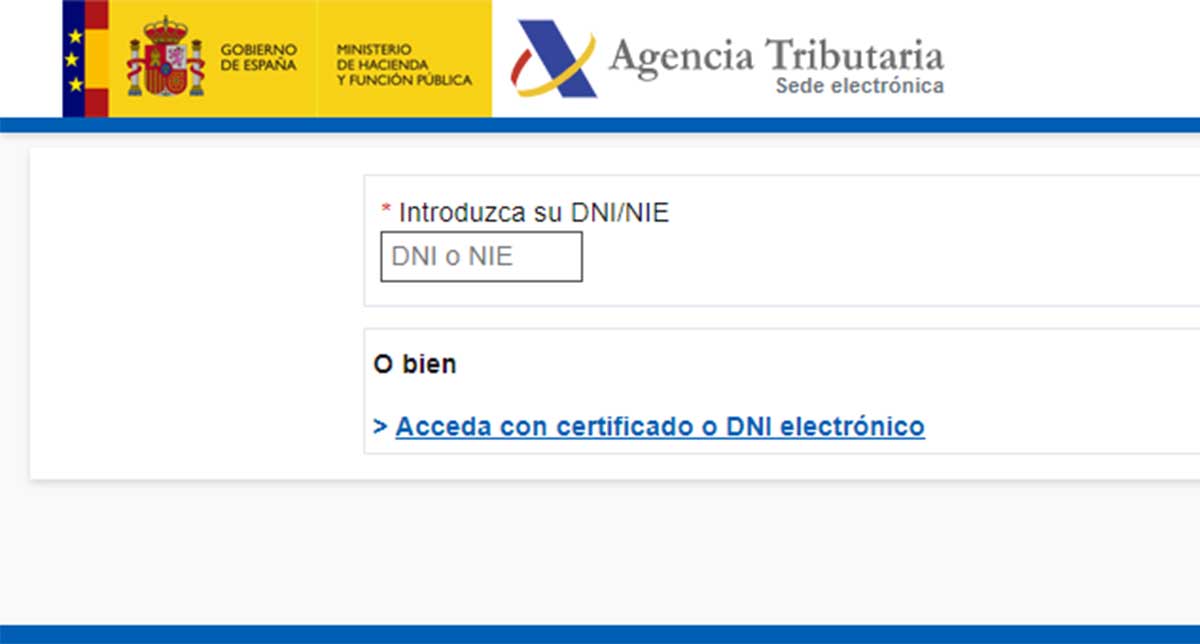This screenshot has height=644, width=1200.
Task: Select the chevron before the certificate link
Action: 380,427
